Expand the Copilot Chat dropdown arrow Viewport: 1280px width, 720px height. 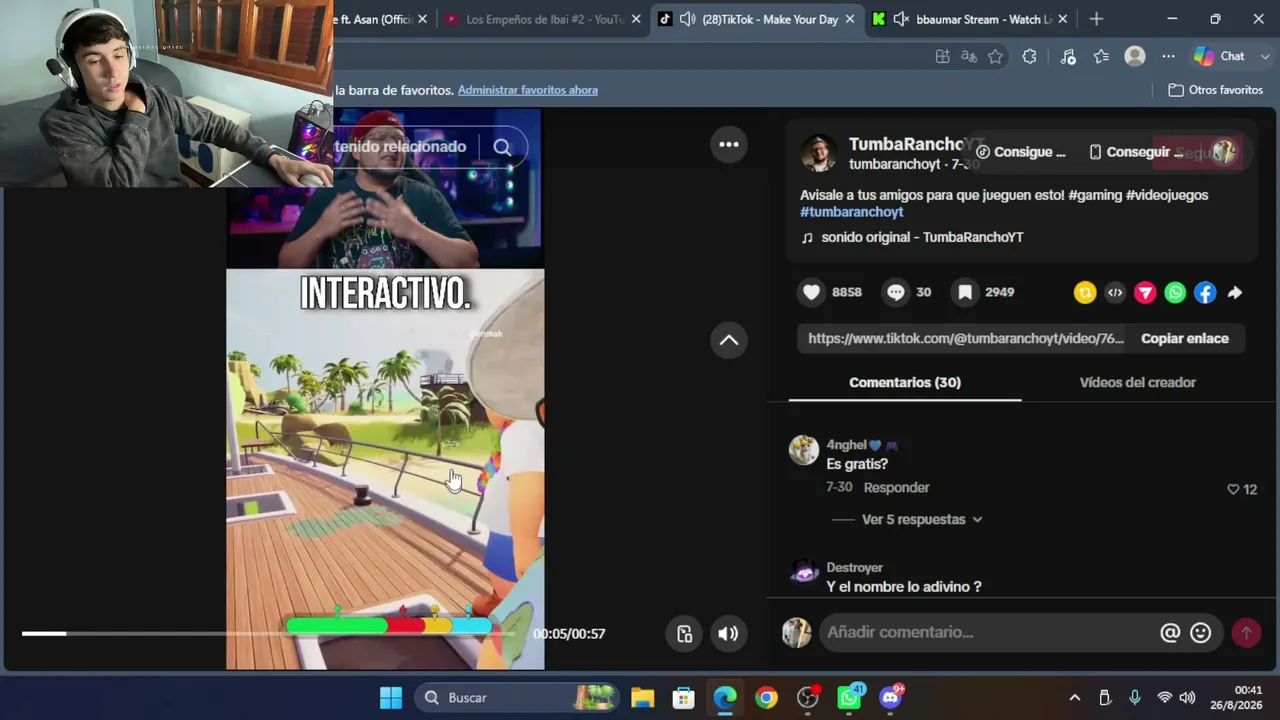(1265, 57)
